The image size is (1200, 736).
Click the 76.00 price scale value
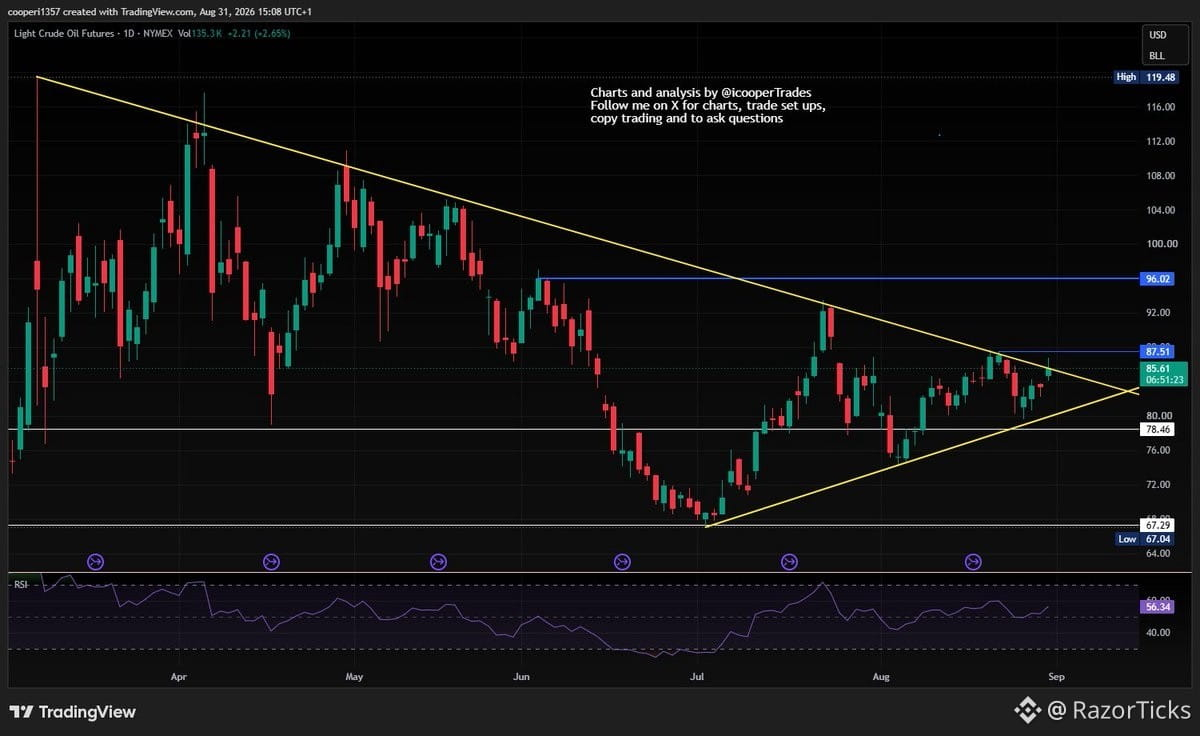[1158, 450]
